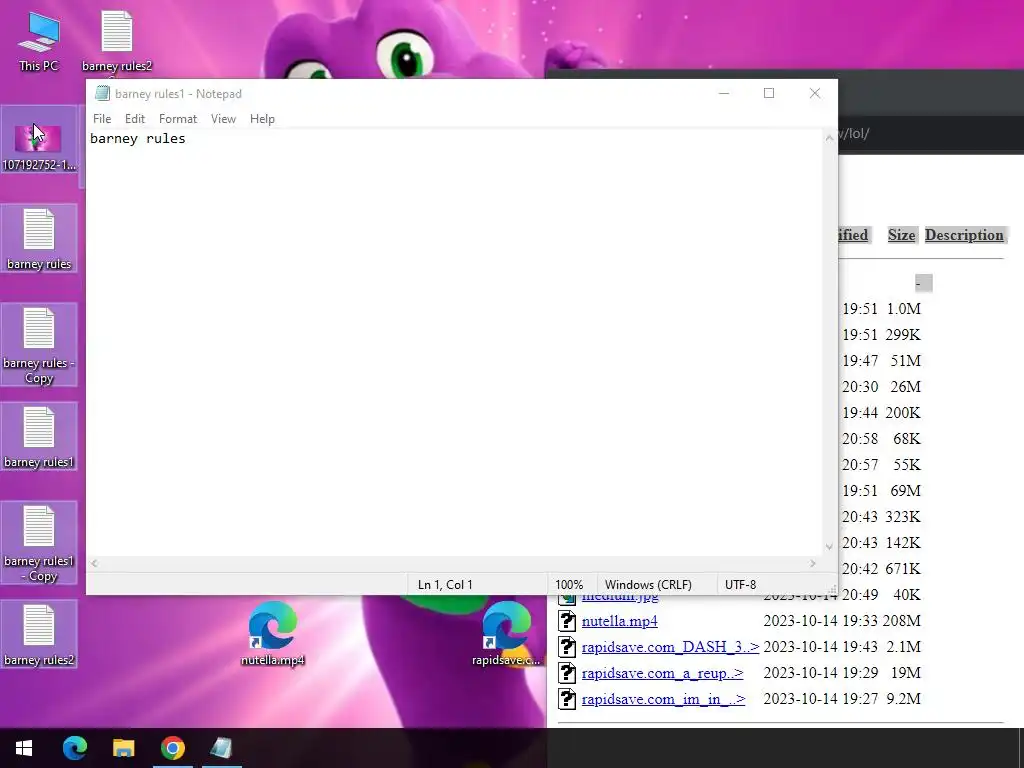Click the file icon beside nutella.mp4
Image resolution: width=1024 pixels, height=768 pixels.
[567, 620]
